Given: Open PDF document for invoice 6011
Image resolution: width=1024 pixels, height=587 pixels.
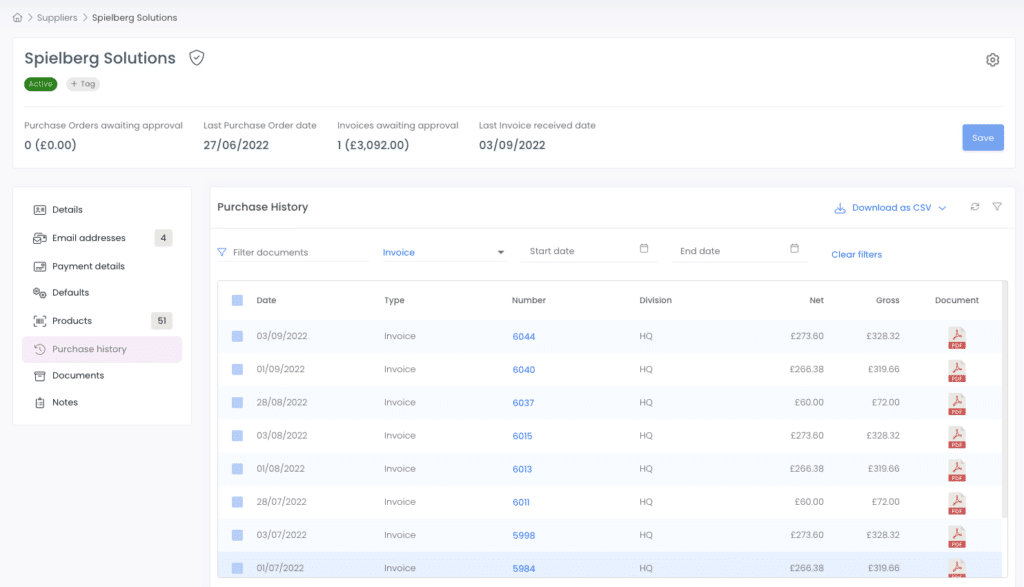Looking at the screenshot, I should click(x=957, y=503).
